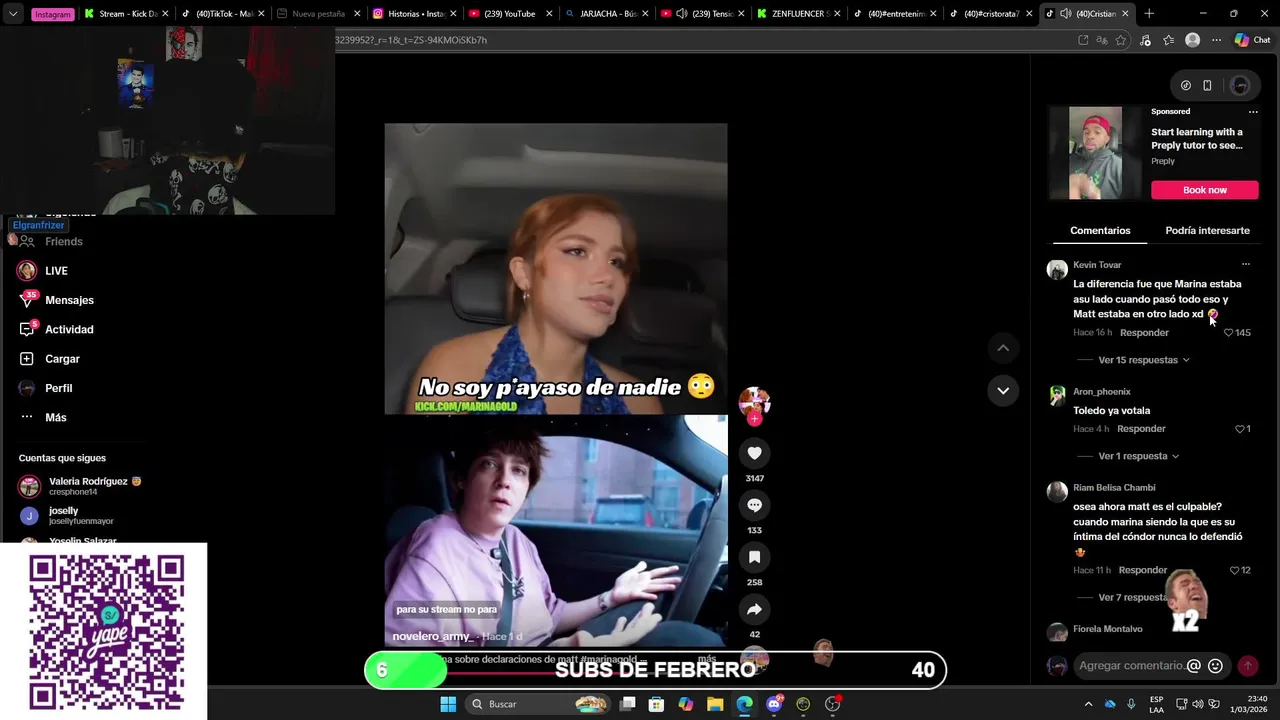This screenshot has width=1280, height=720.
Task: Post comment with the red arrow button
Action: click(x=1248, y=666)
